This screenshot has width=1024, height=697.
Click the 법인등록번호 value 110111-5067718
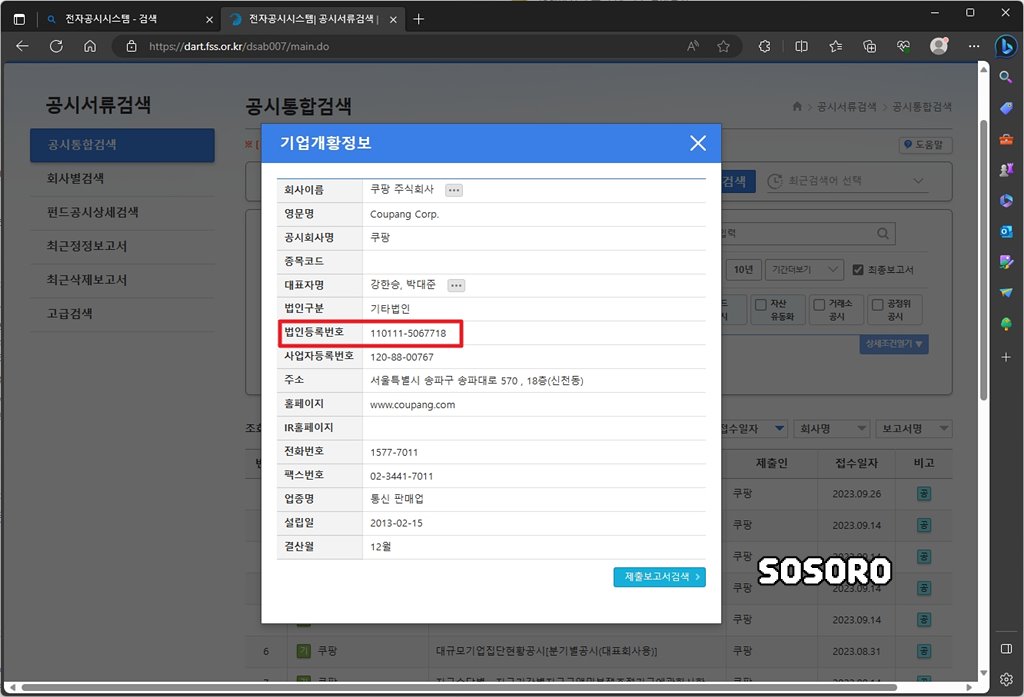(x=408, y=333)
